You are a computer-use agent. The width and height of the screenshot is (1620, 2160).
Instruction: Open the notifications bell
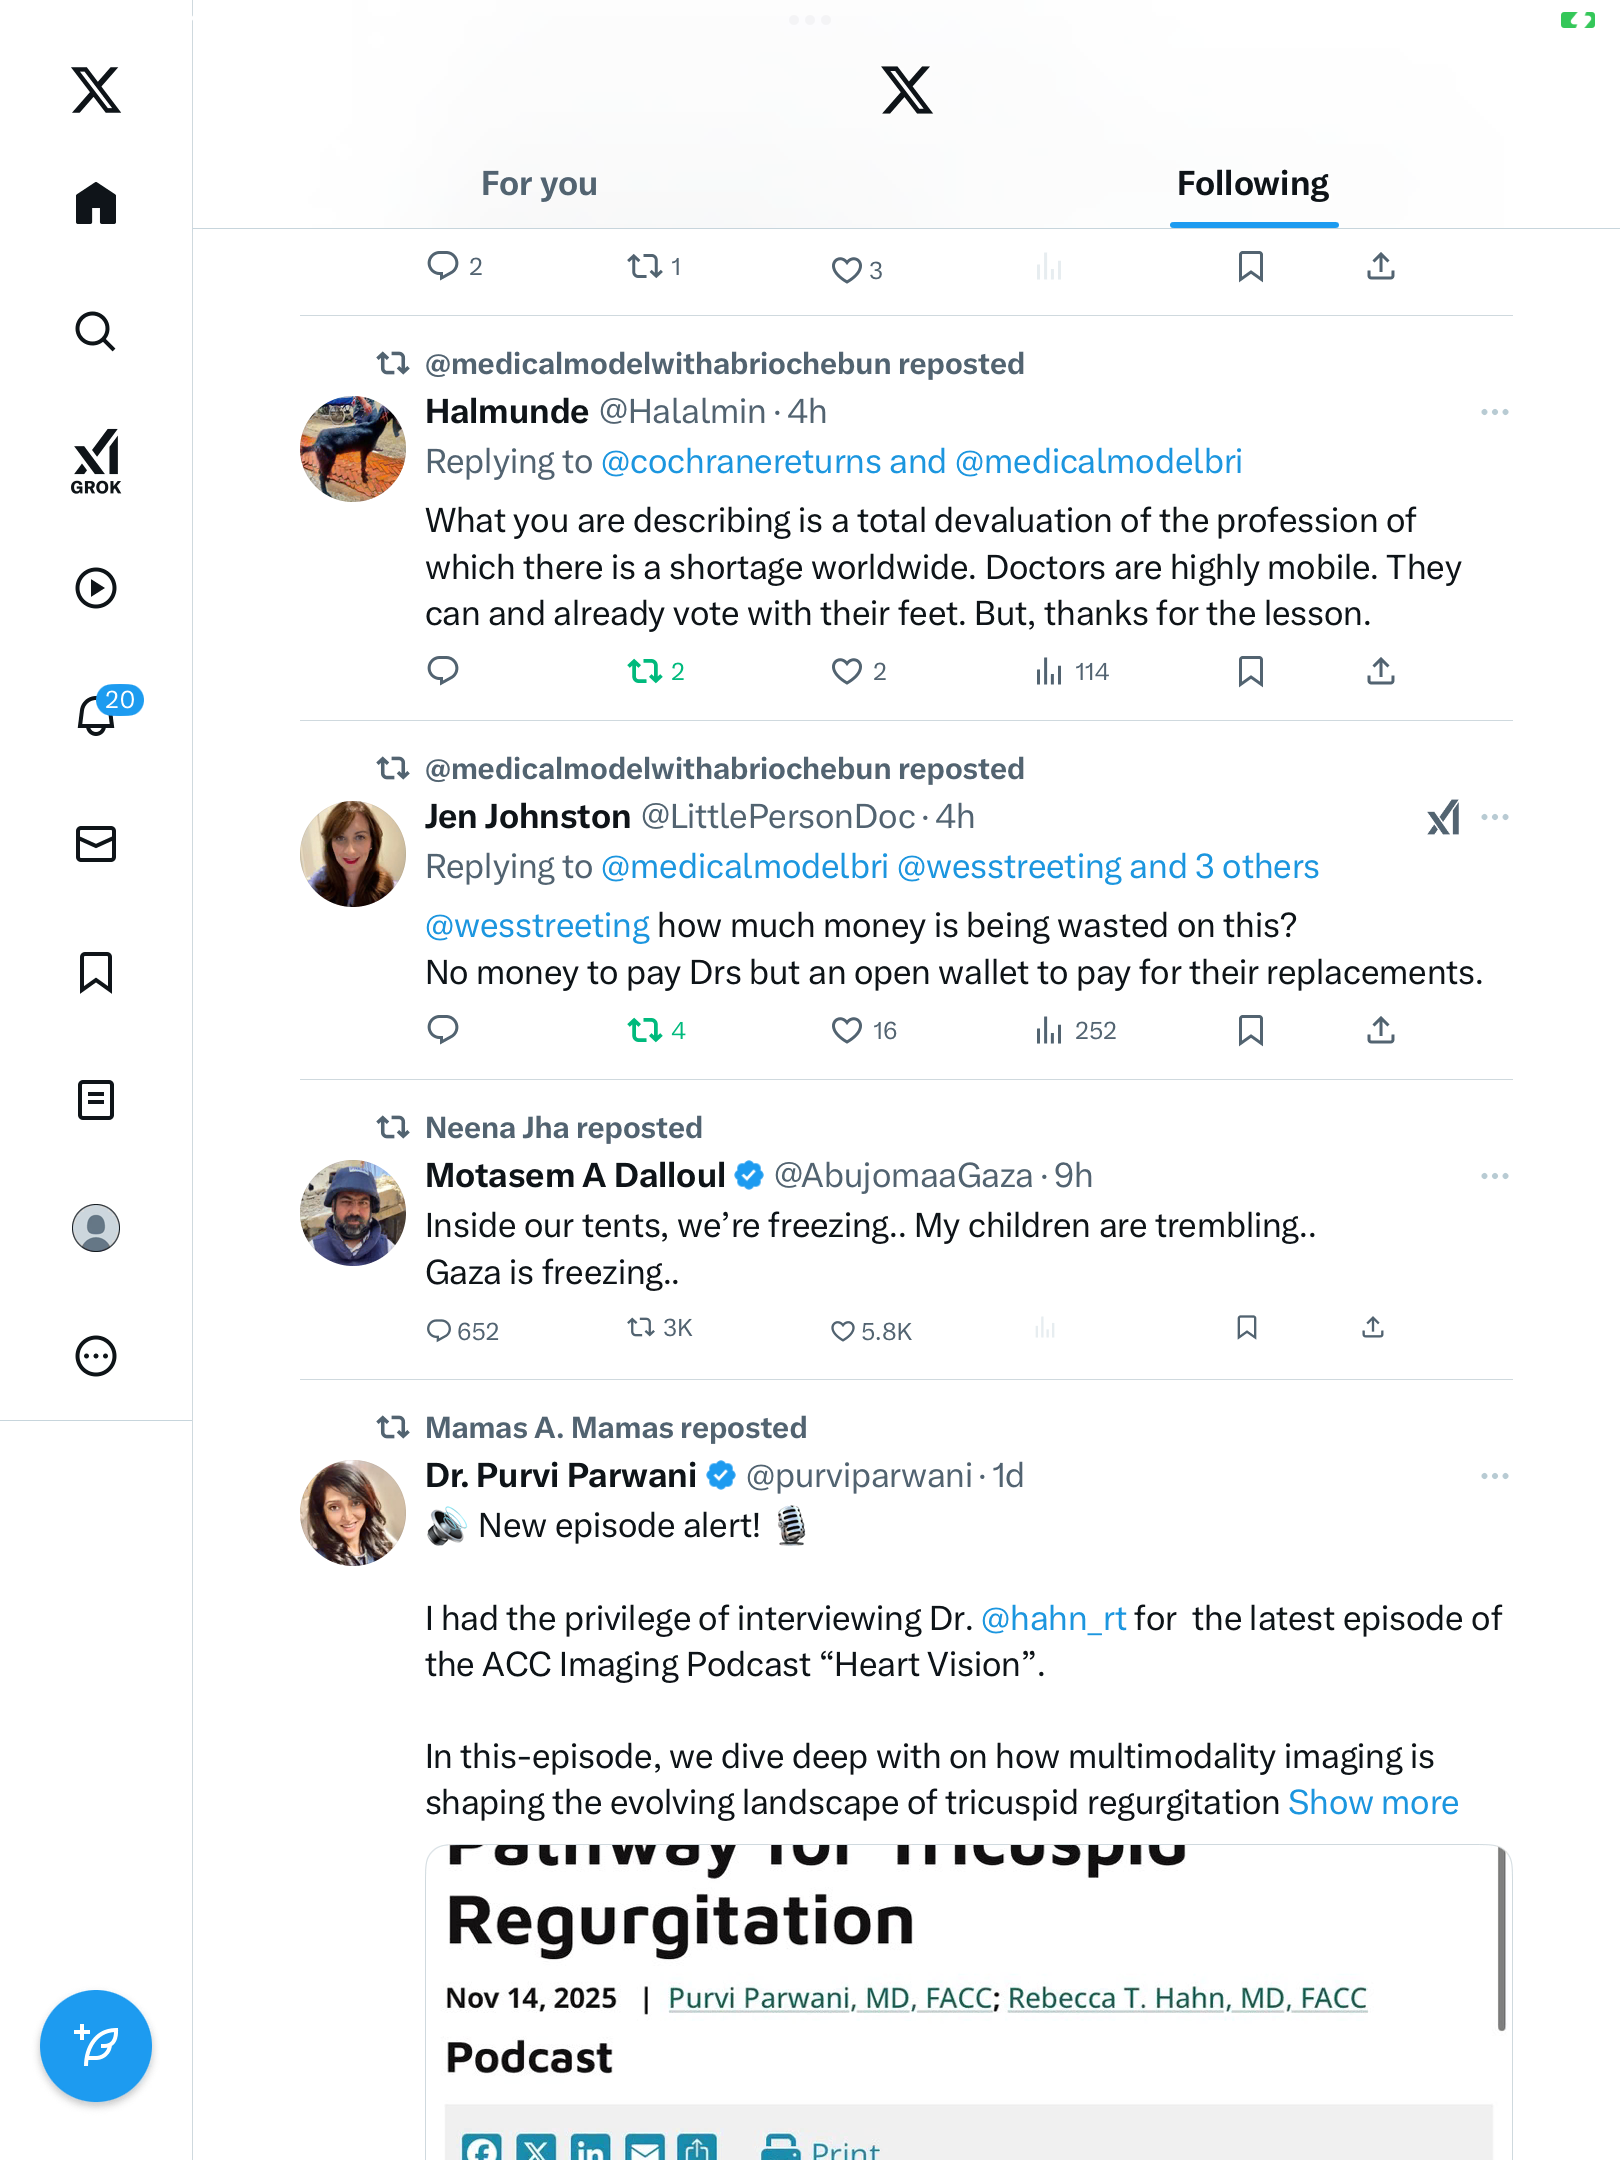pyautogui.click(x=97, y=715)
